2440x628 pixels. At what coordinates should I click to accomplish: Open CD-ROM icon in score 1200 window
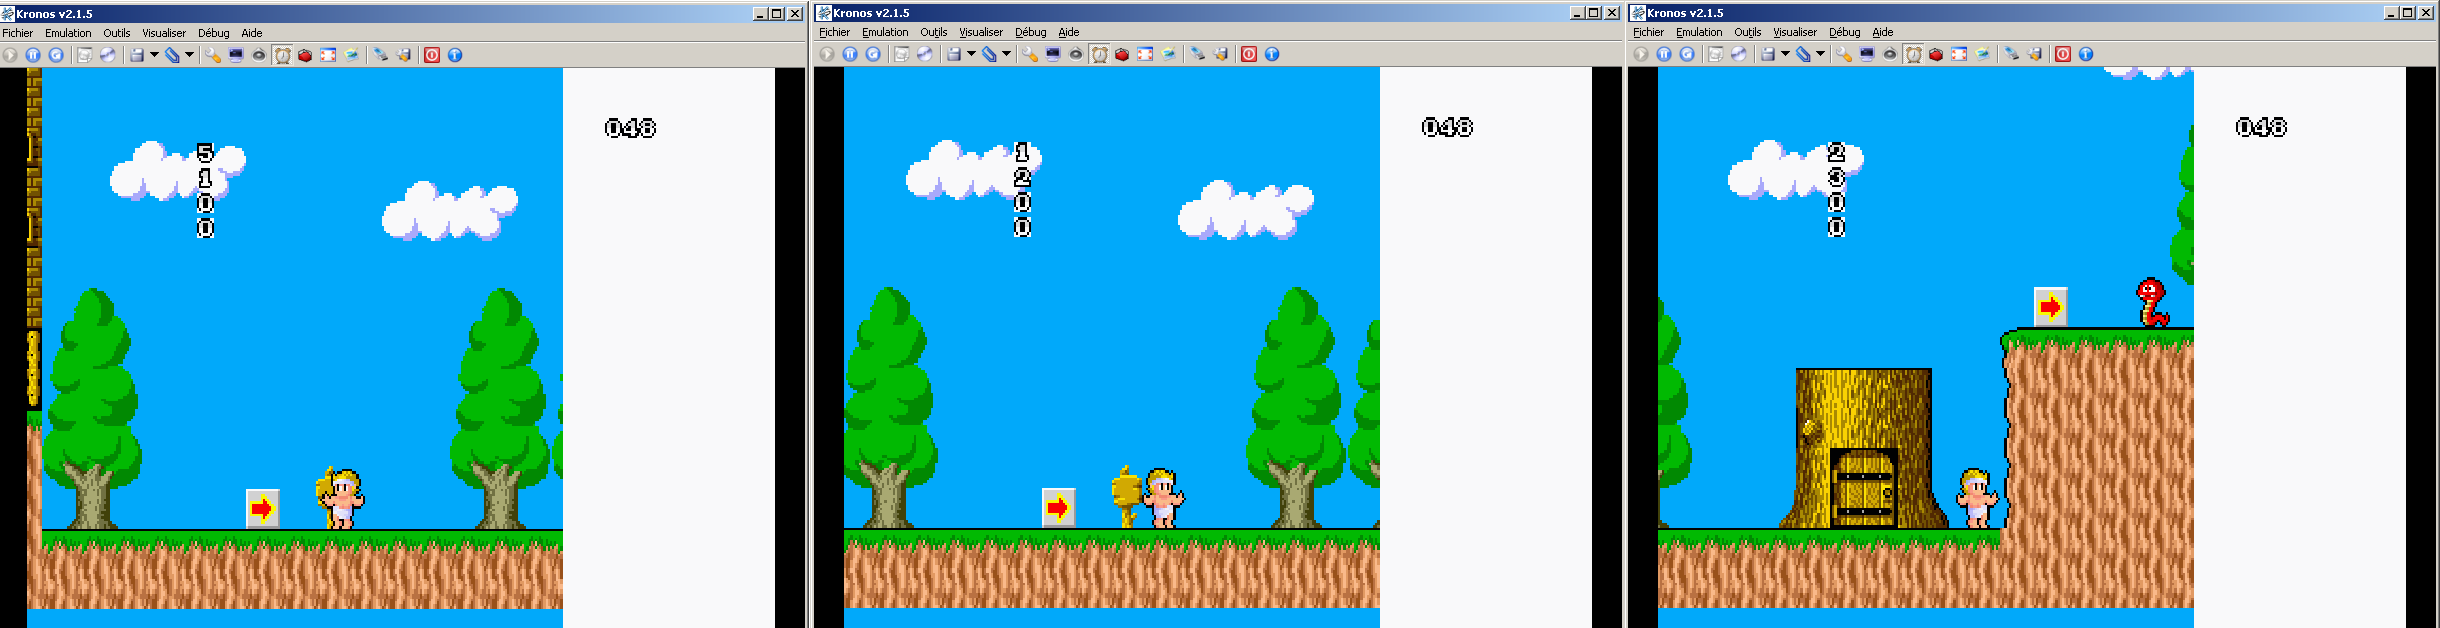[925, 54]
